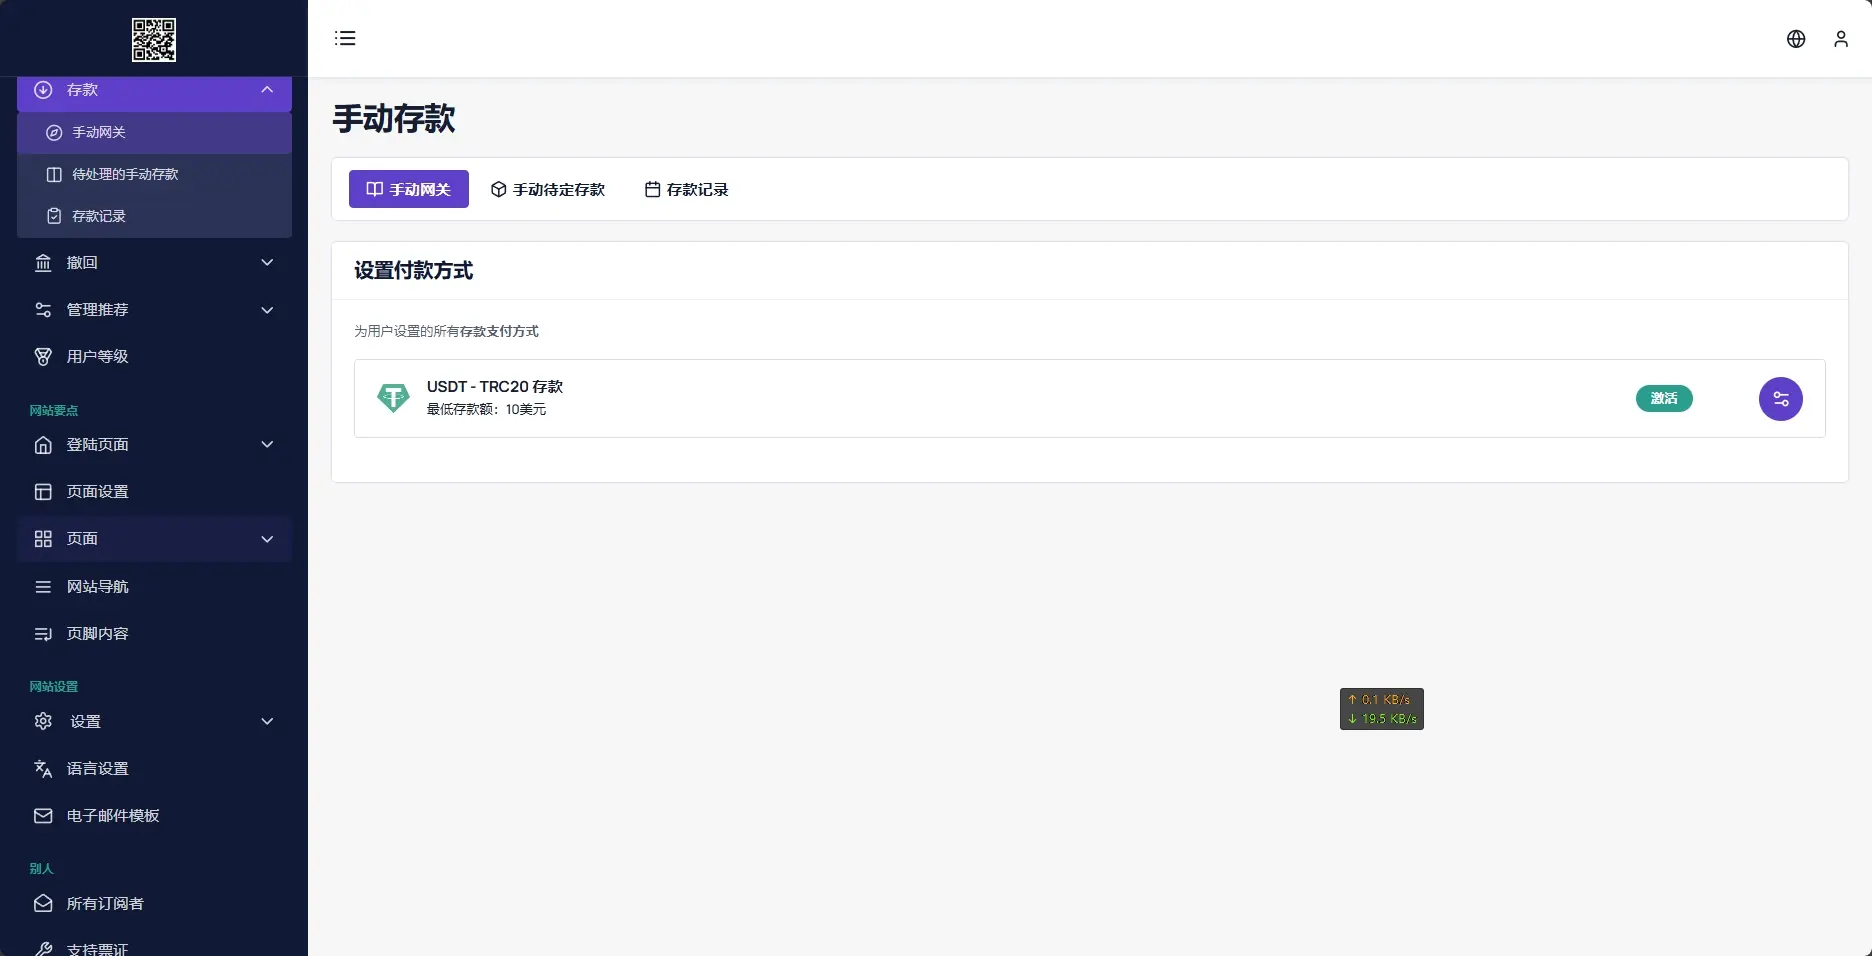Click the green 激活 status badge

(x=1664, y=399)
